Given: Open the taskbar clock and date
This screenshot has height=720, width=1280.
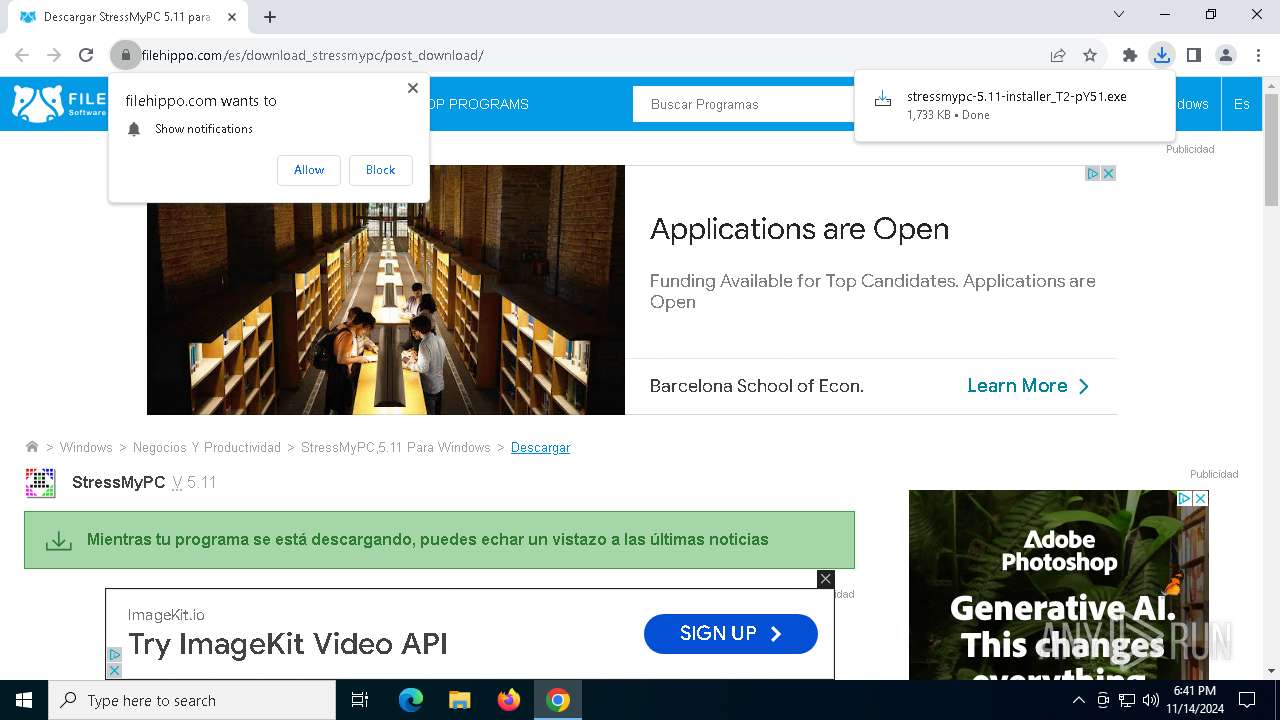Looking at the screenshot, I should tap(1195, 700).
